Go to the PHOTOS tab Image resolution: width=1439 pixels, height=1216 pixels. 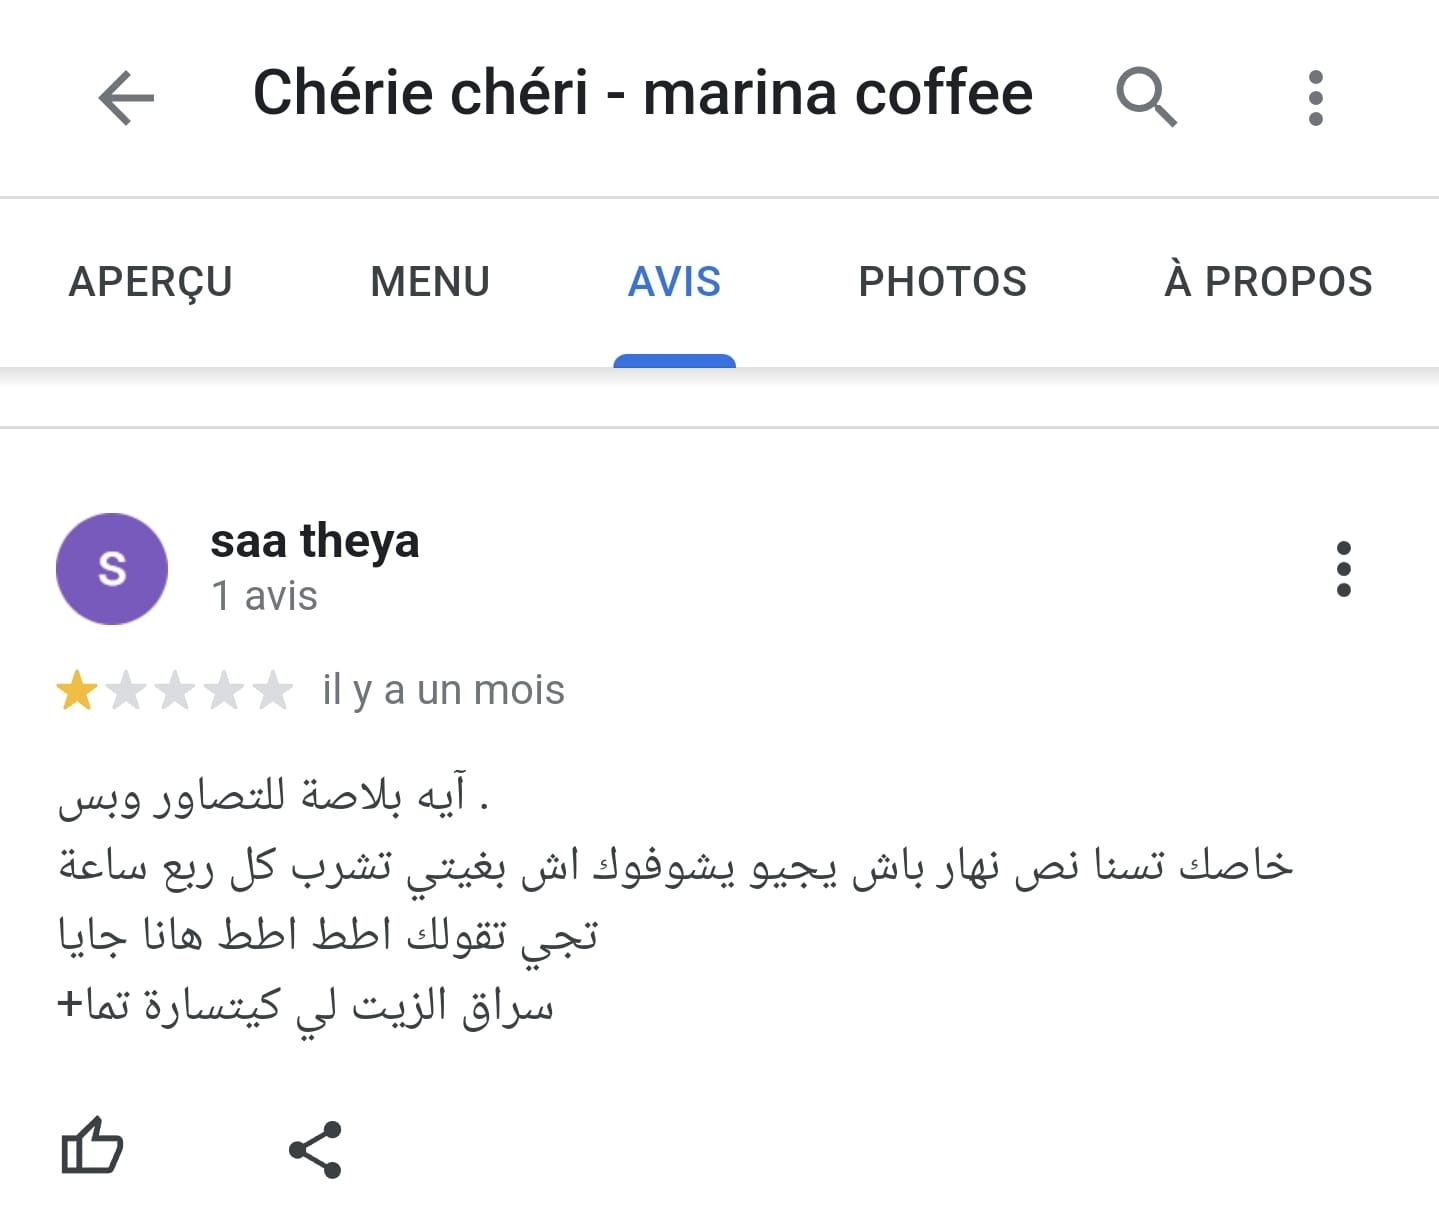[x=942, y=281]
